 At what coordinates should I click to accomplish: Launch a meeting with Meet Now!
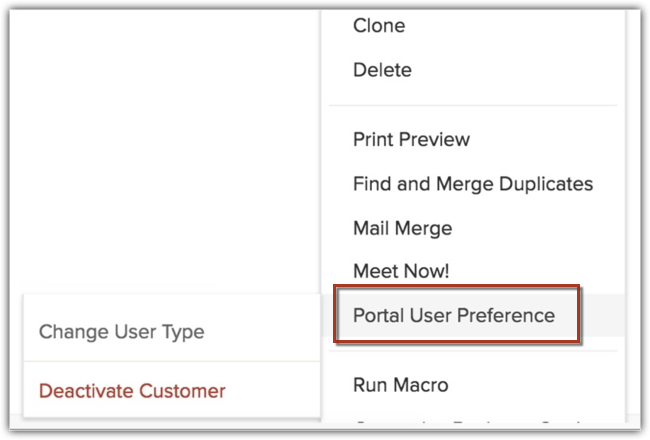coord(401,271)
